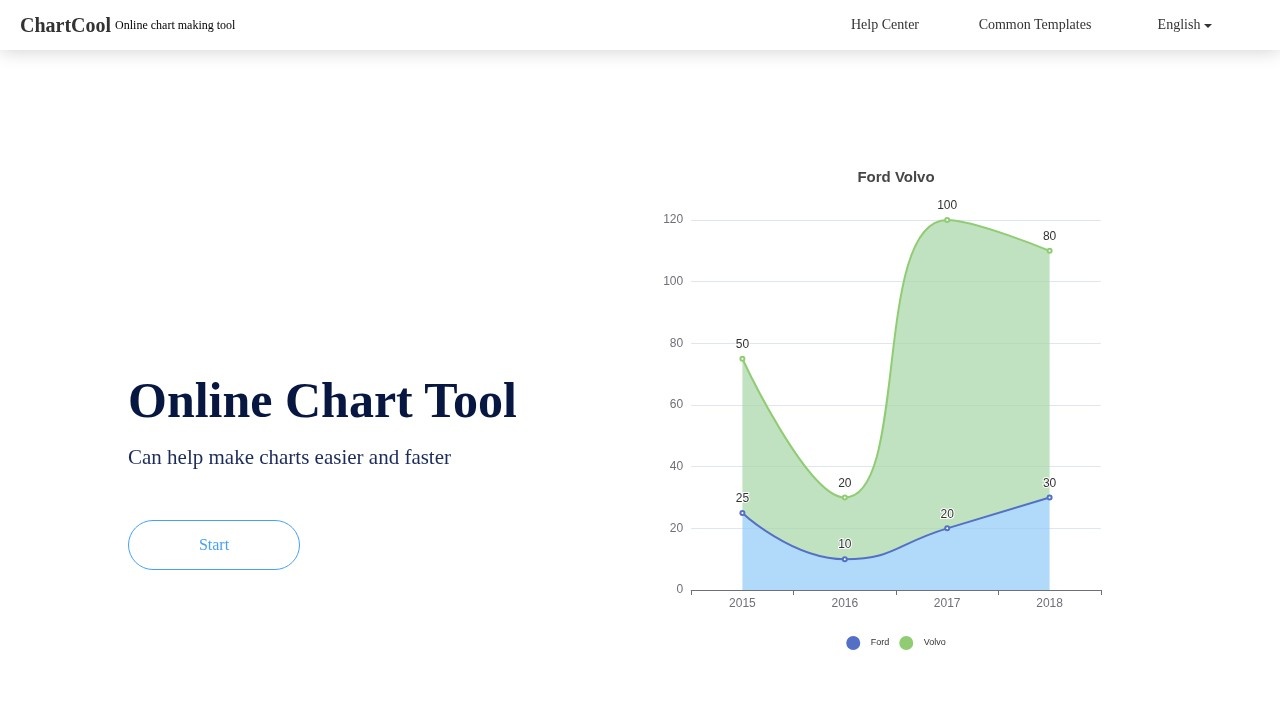Toggle Ford series via legend circle
The image size is (1280, 720).
853,643
